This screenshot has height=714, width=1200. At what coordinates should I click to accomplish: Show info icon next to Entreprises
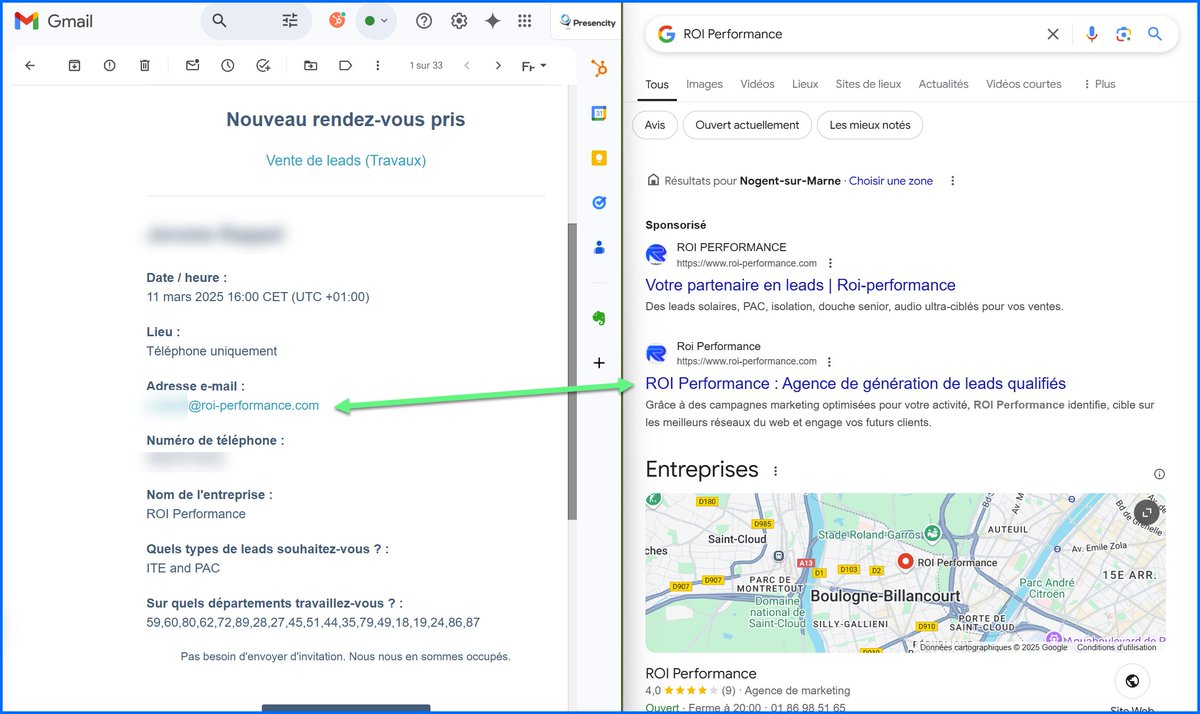[1159, 474]
